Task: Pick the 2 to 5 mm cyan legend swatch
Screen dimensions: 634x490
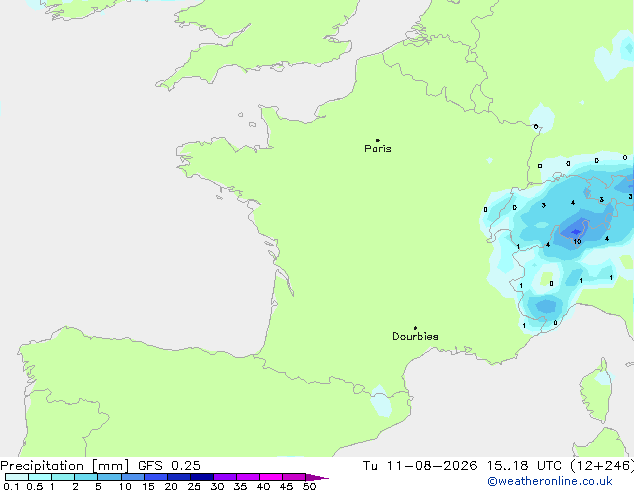Action: pyautogui.click(x=86, y=477)
